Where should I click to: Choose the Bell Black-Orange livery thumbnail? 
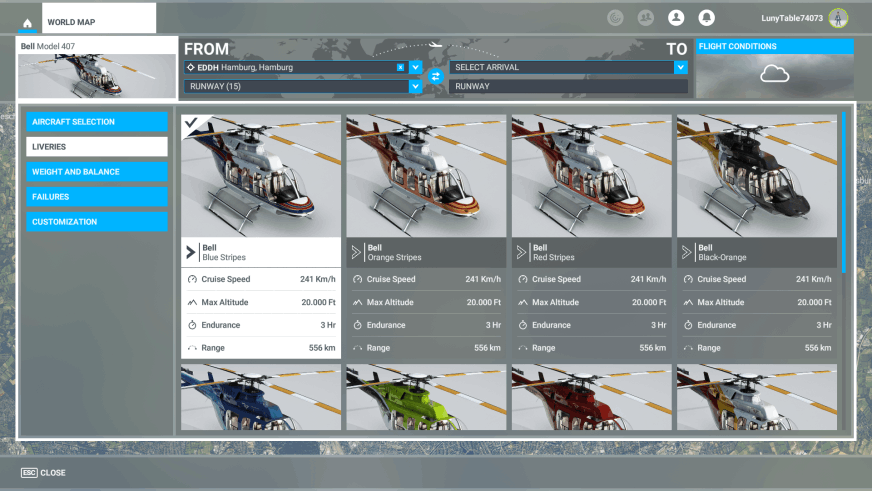[x=756, y=176]
